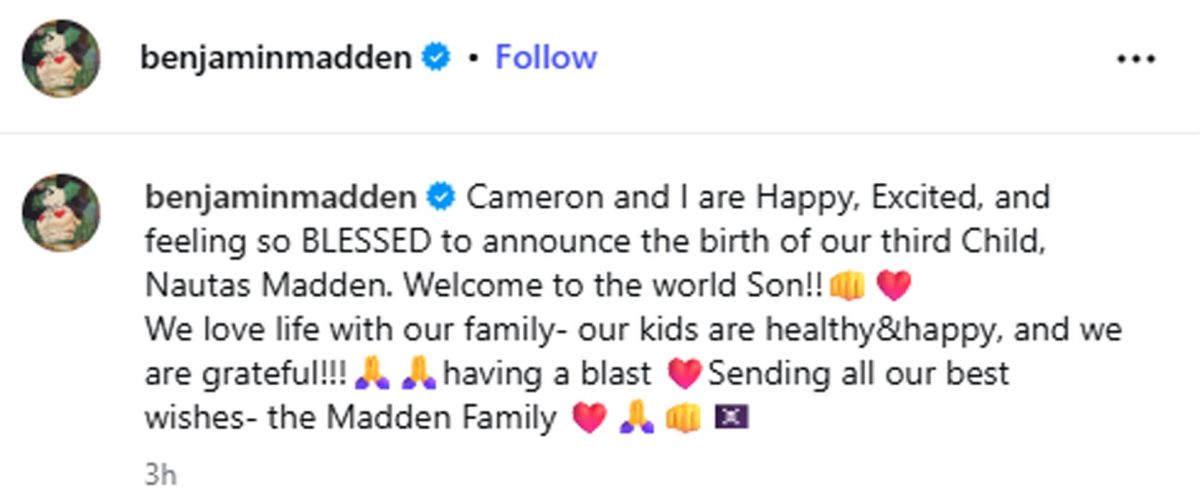Open benjaminmadden profile from header username

(x=276, y=59)
